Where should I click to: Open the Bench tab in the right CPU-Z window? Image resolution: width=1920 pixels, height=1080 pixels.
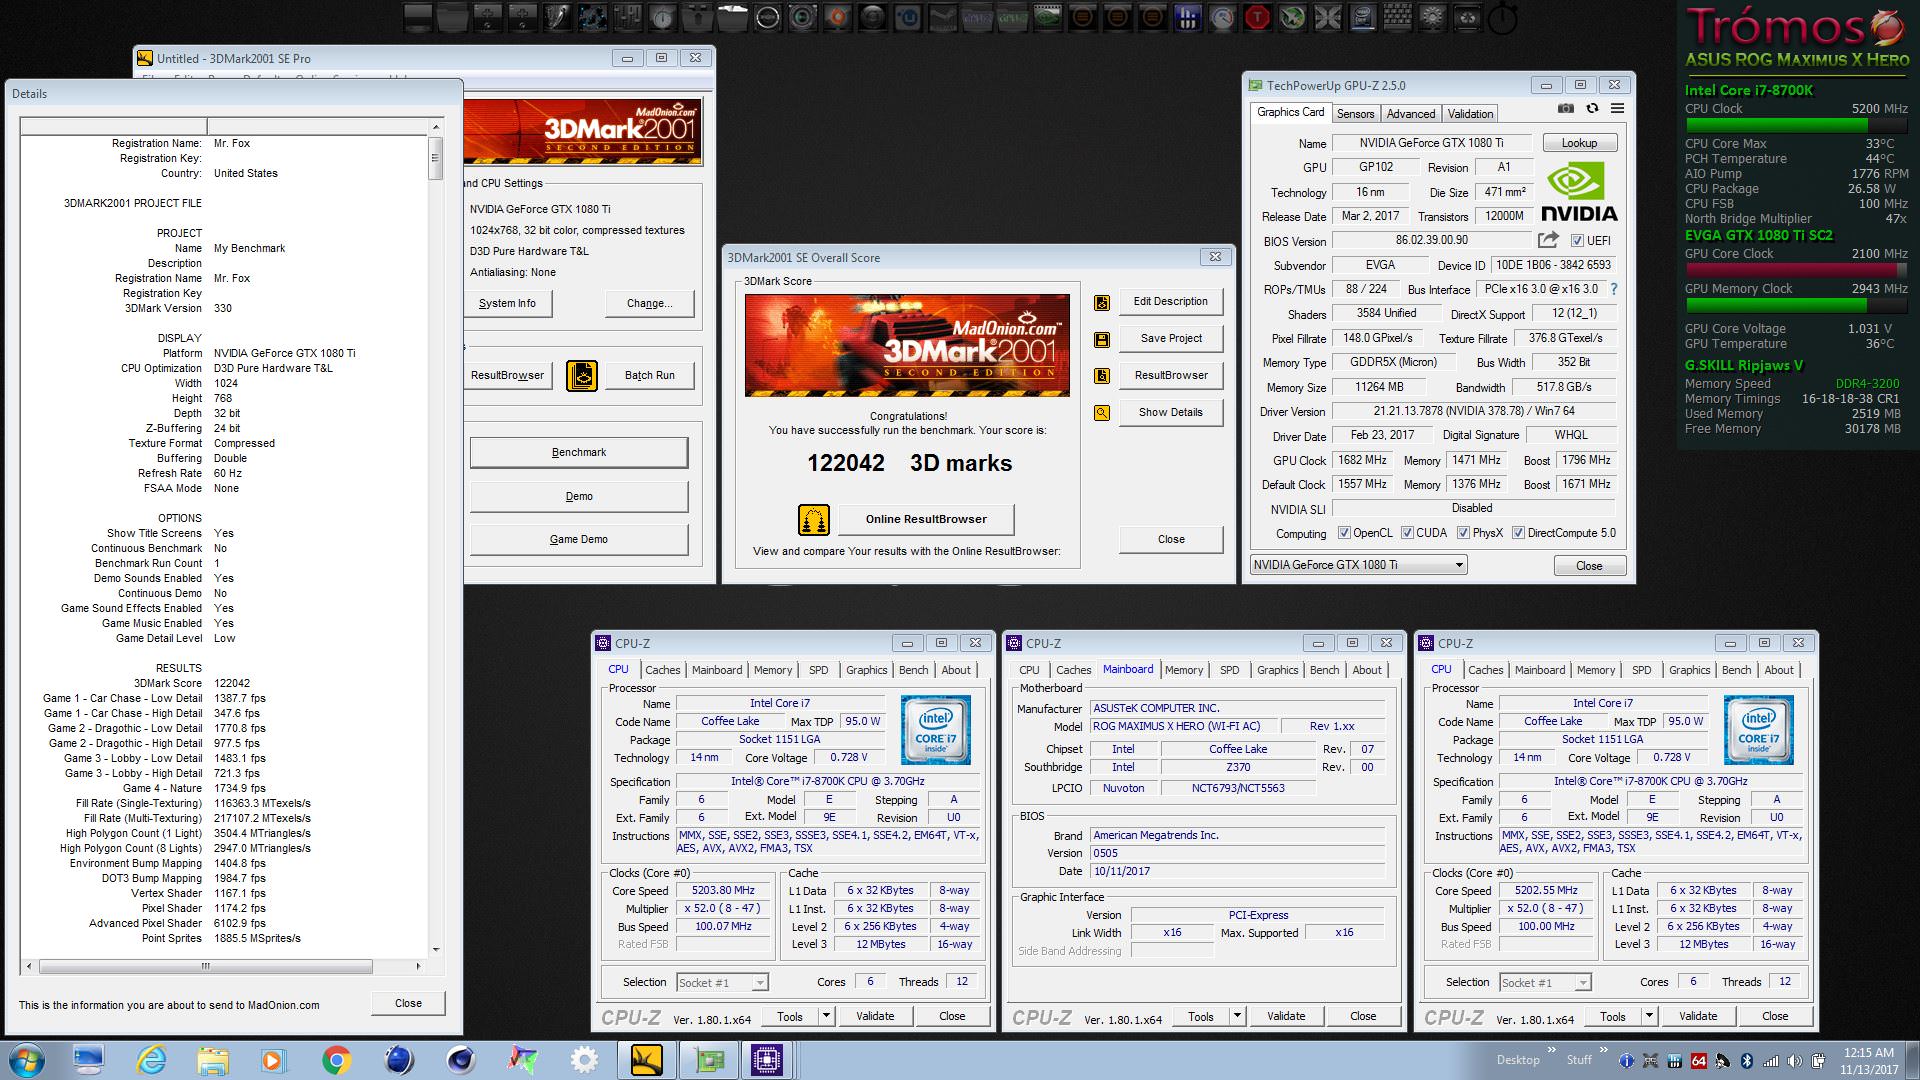coord(1736,670)
